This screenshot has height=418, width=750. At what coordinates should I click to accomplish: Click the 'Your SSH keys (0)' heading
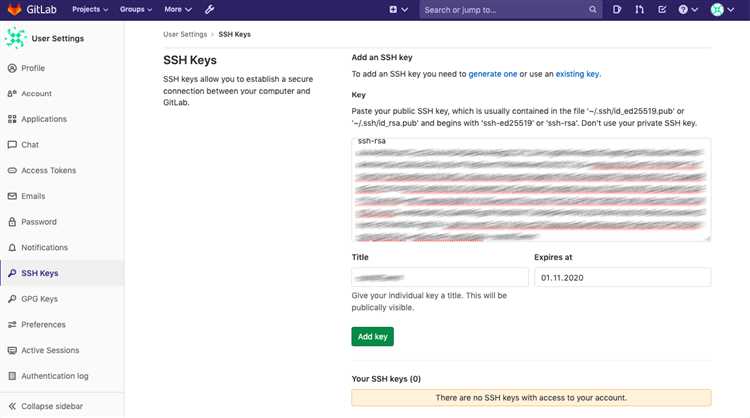pos(386,379)
